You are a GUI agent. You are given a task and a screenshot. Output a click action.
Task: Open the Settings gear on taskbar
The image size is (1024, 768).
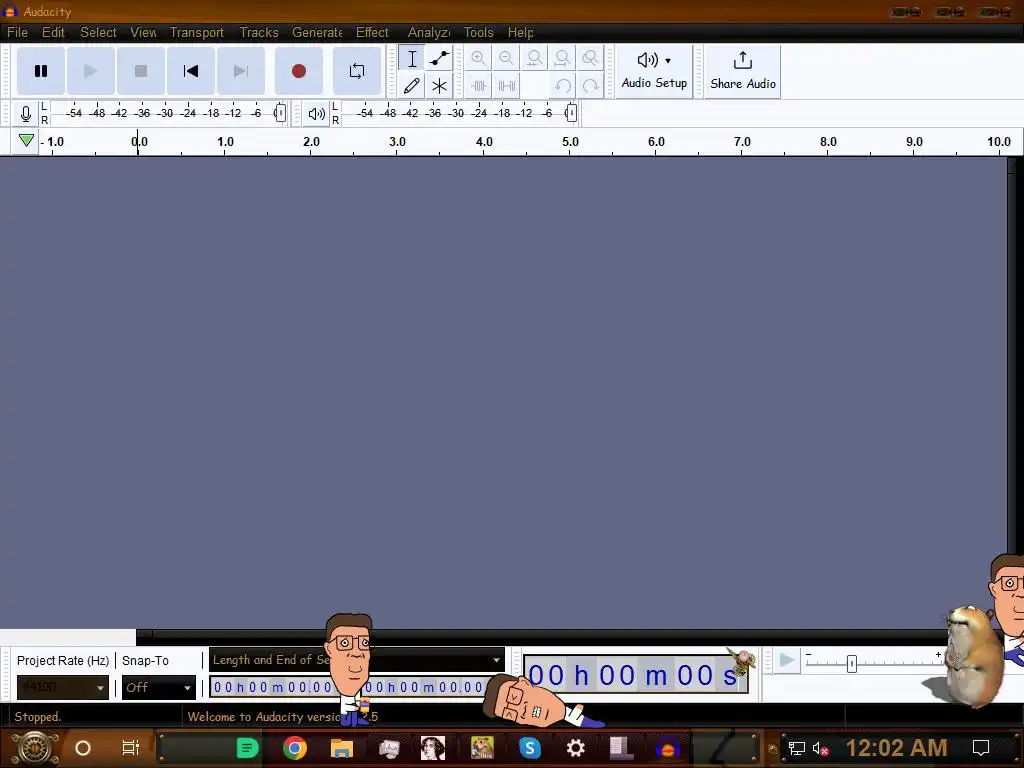point(575,748)
